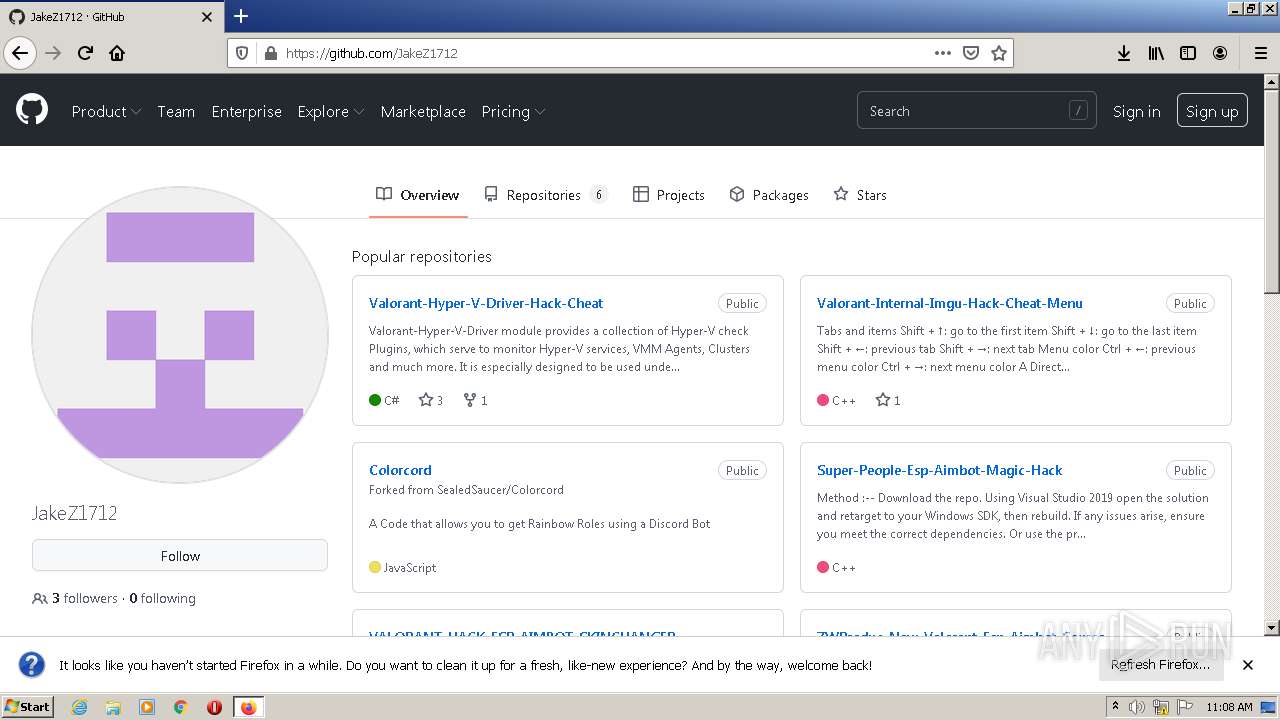
Task: Open the Page actions three-dot menu
Action: click(x=942, y=53)
